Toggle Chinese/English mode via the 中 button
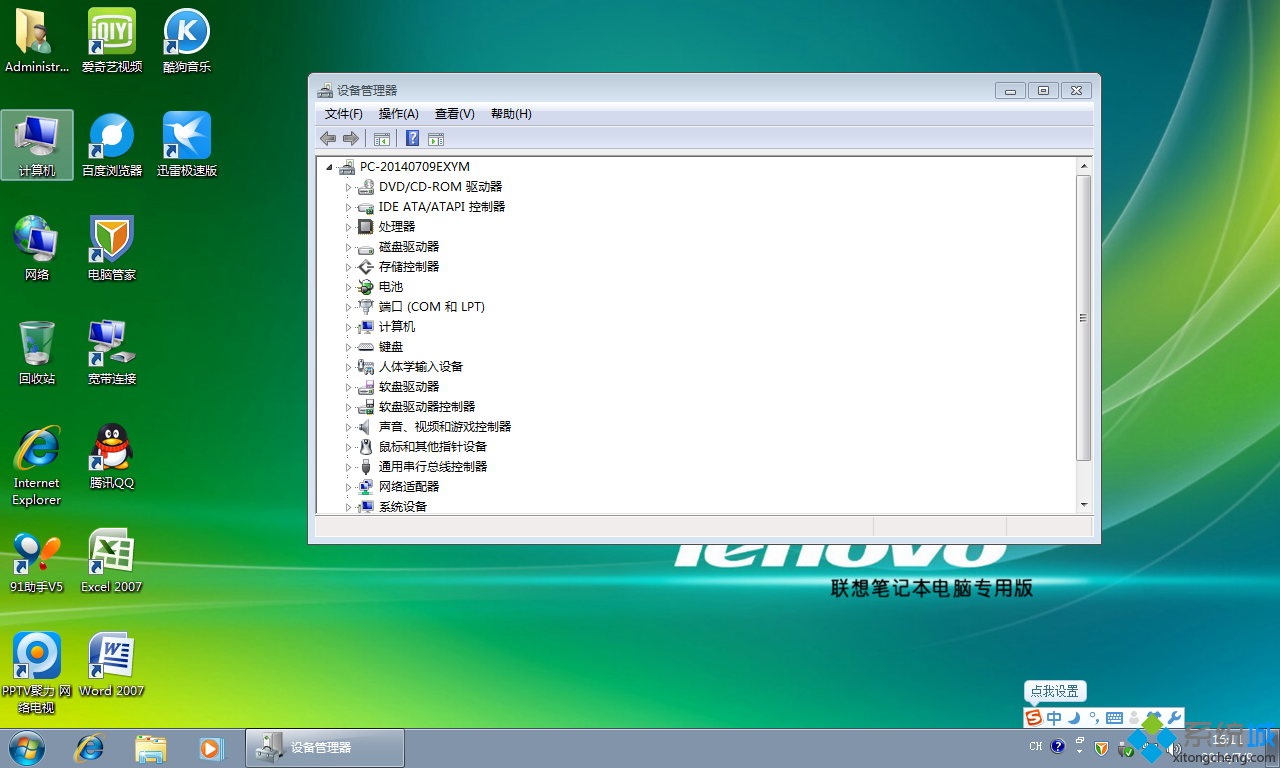This screenshot has width=1280, height=768. 1054,718
